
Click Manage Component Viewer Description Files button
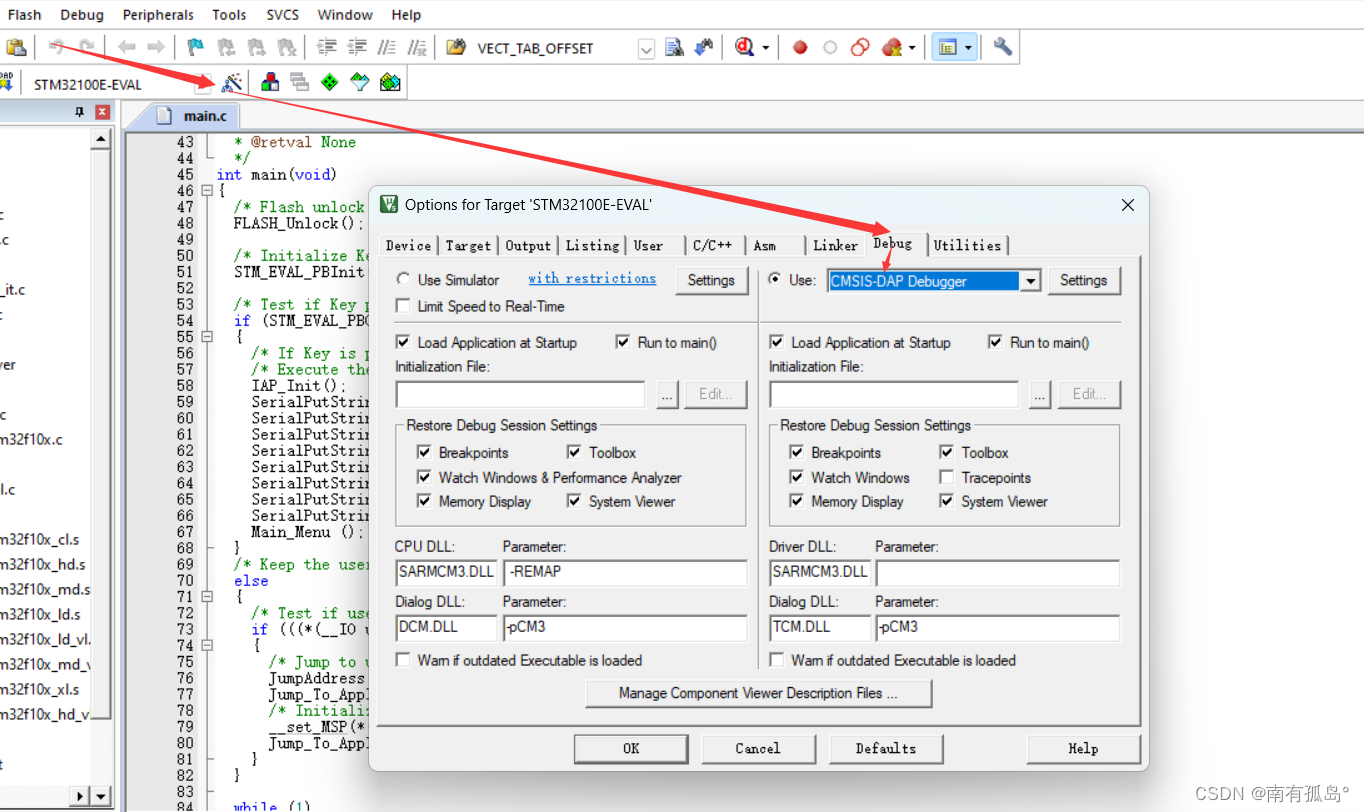click(759, 693)
